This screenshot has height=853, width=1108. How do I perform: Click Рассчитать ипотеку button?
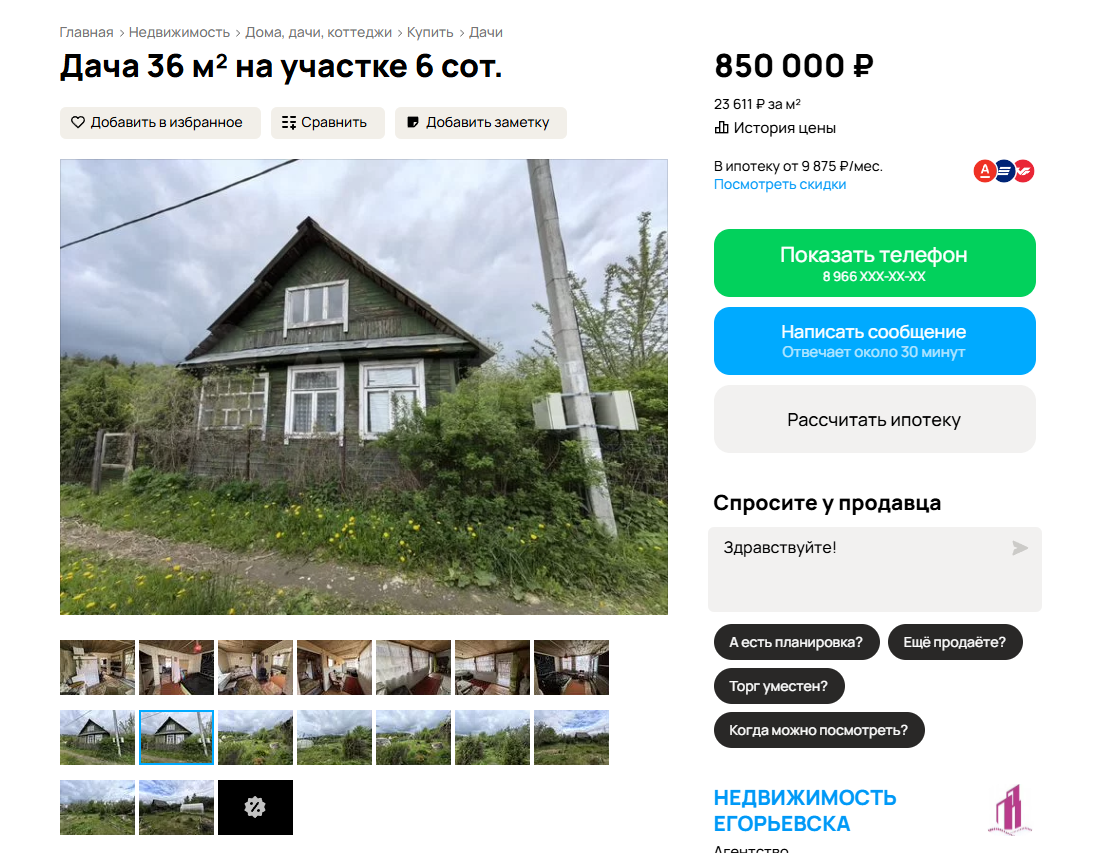coord(874,419)
